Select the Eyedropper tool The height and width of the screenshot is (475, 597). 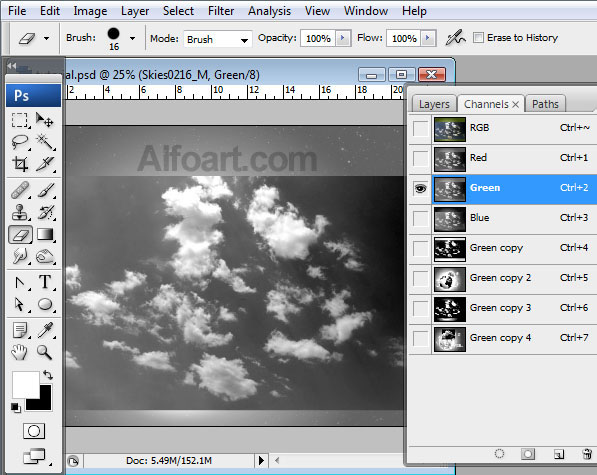pyautogui.click(x=45, y=330)
